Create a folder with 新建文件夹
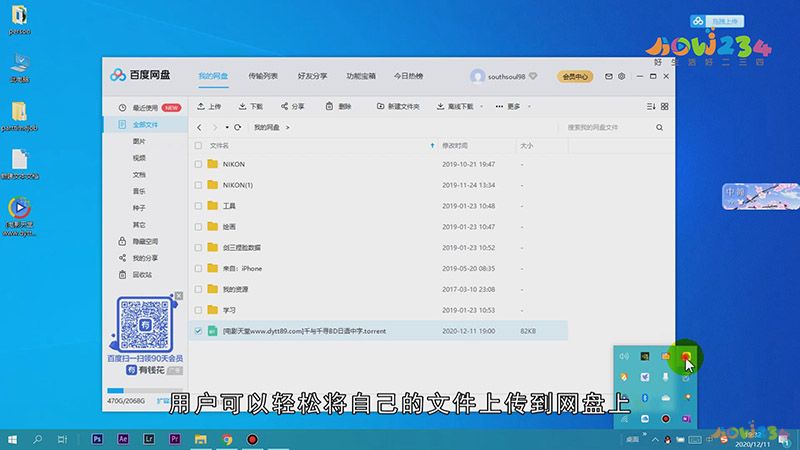The image size is (800, 450). 398,106
